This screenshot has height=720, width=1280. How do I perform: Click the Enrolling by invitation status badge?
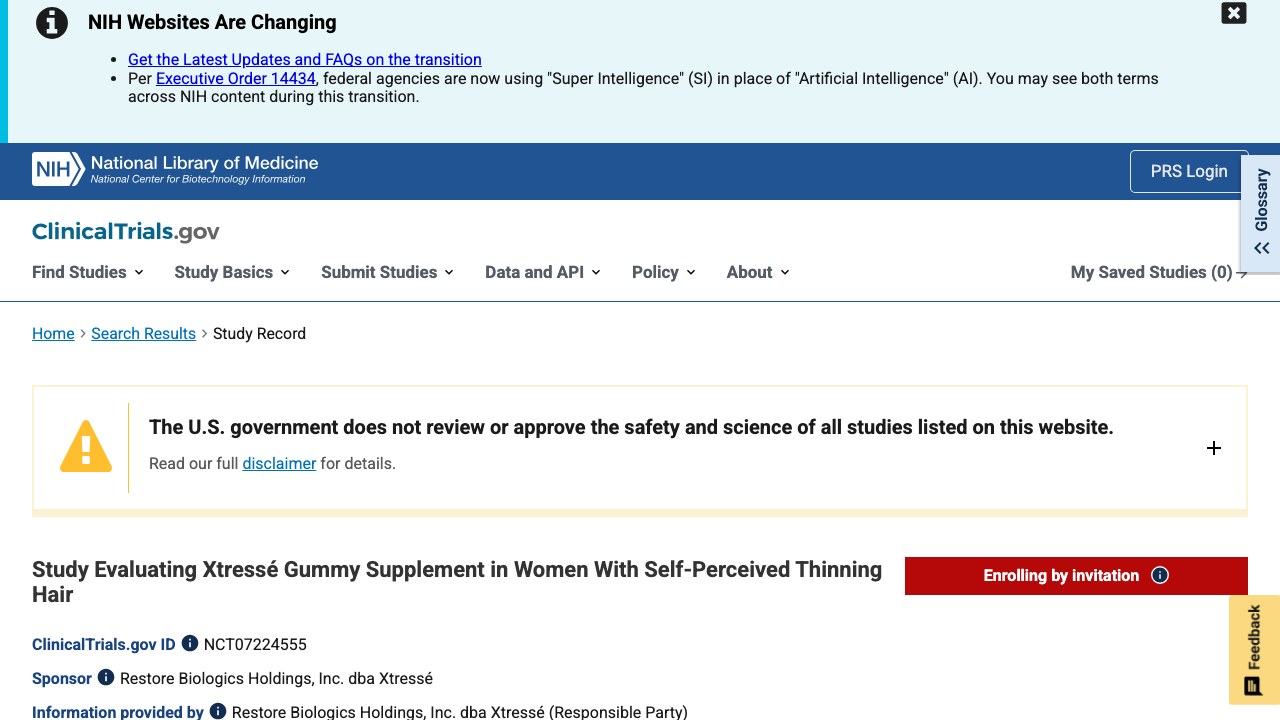point(1076,575)
